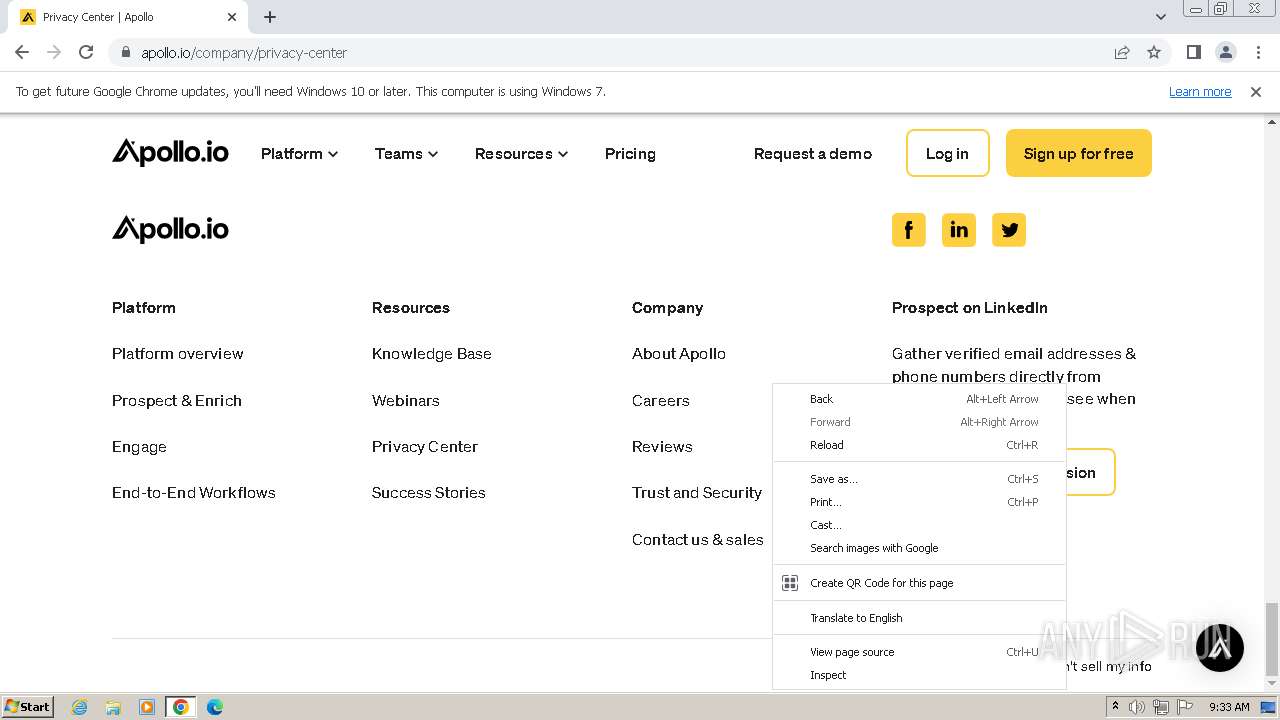View site information via the padlock icon

click(126, 52)
